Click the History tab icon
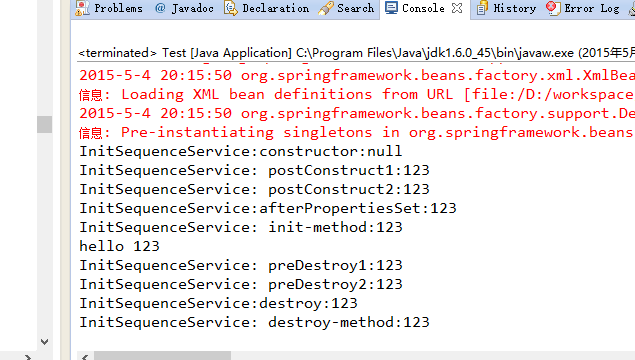Image resolution: width=635 pixels, height=360 pixels. pos(482,8)
